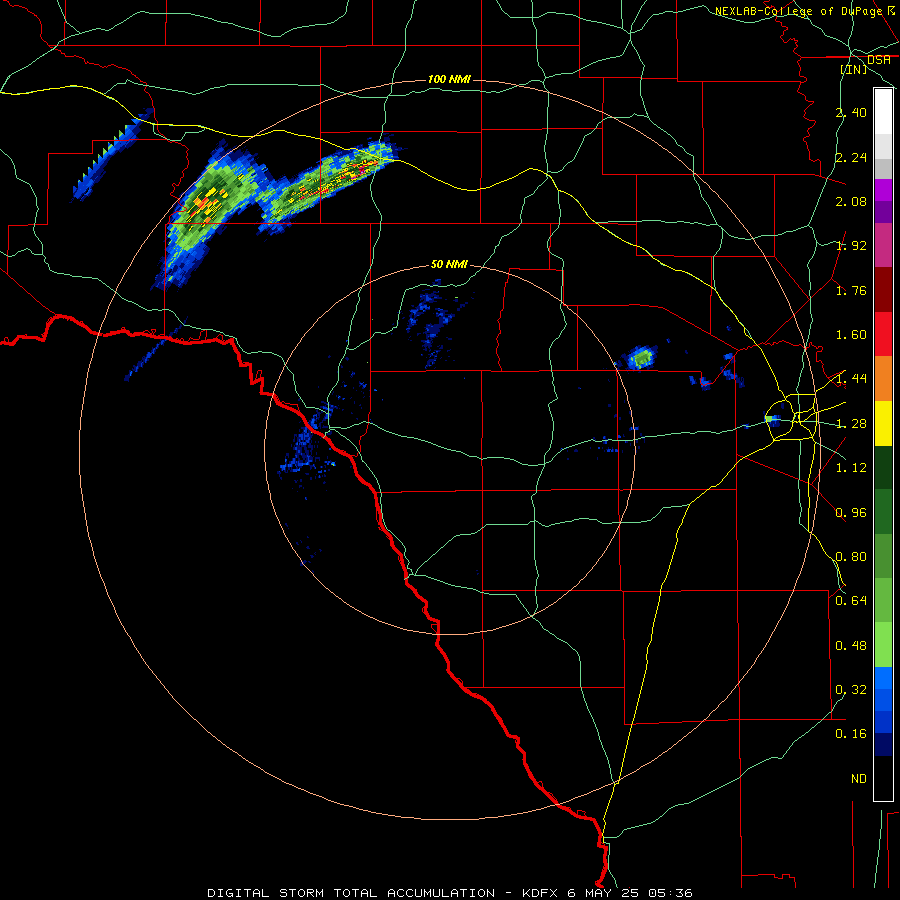Click the 100 NMI range ring label
The height and width of the screenshot is (900, 900).
point(449,79)
